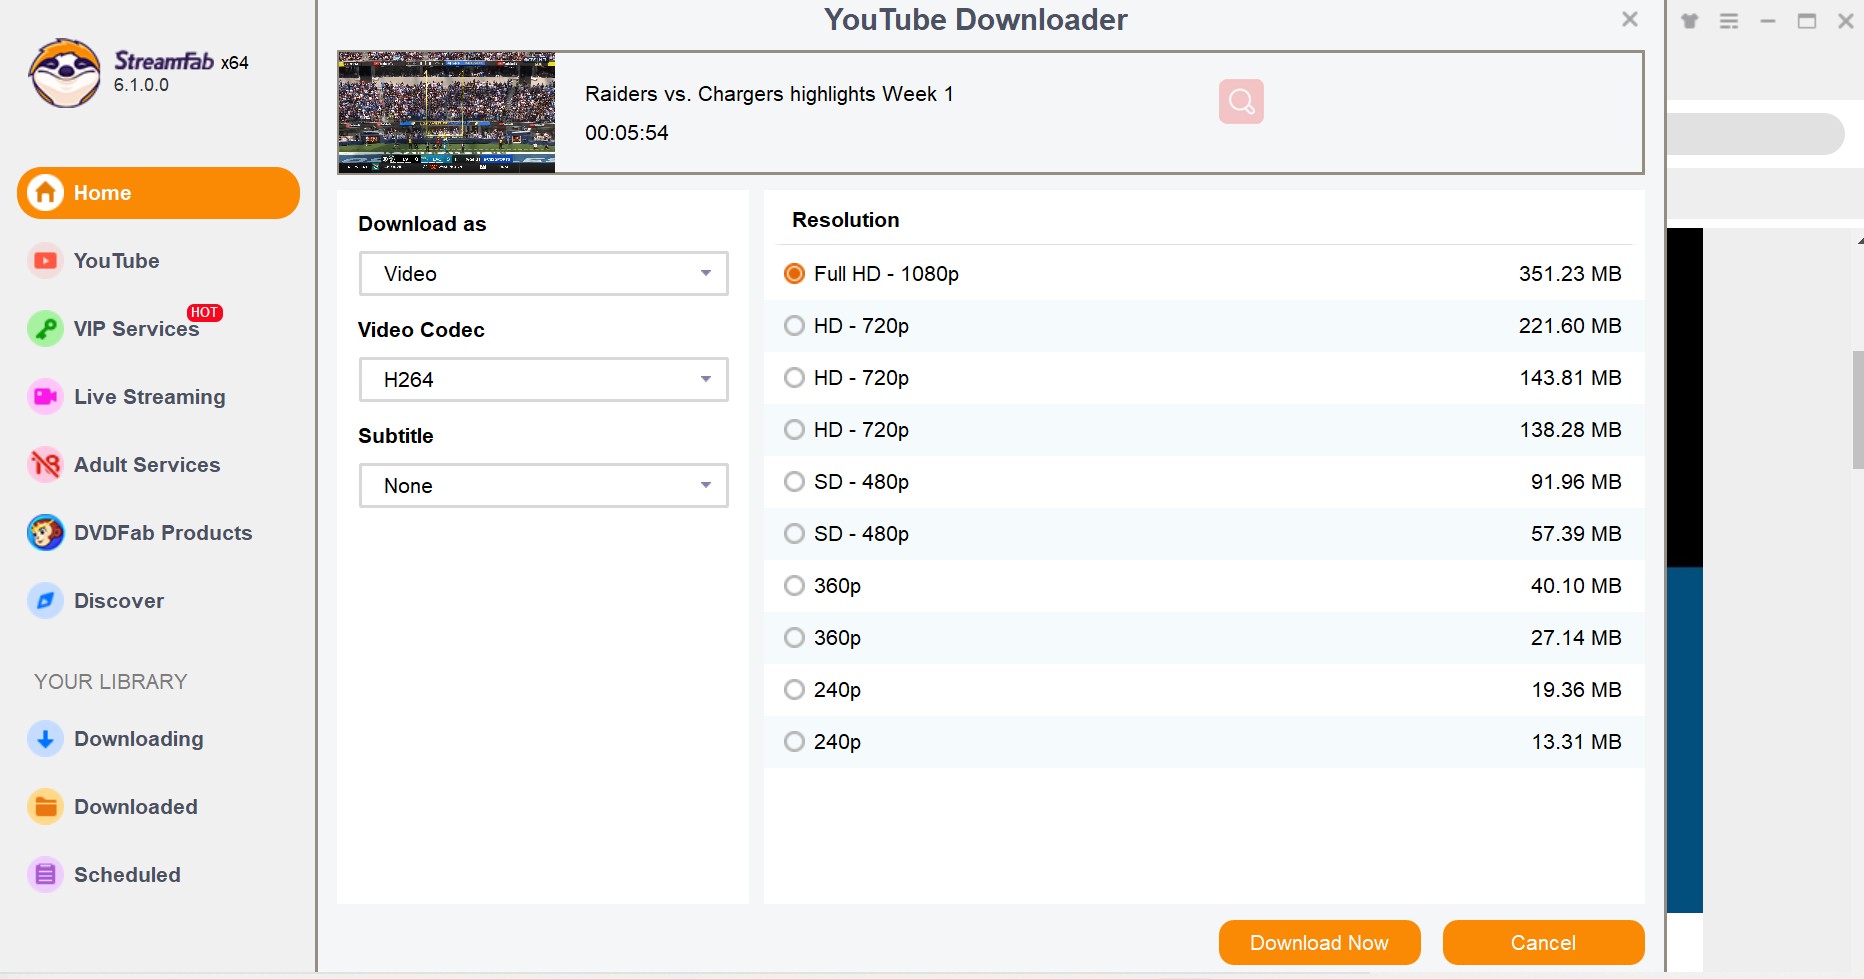This screenshot has width=1864, height=979.
Task: Close the YouTube Downloader dialog
Action: pos(1630,19)
